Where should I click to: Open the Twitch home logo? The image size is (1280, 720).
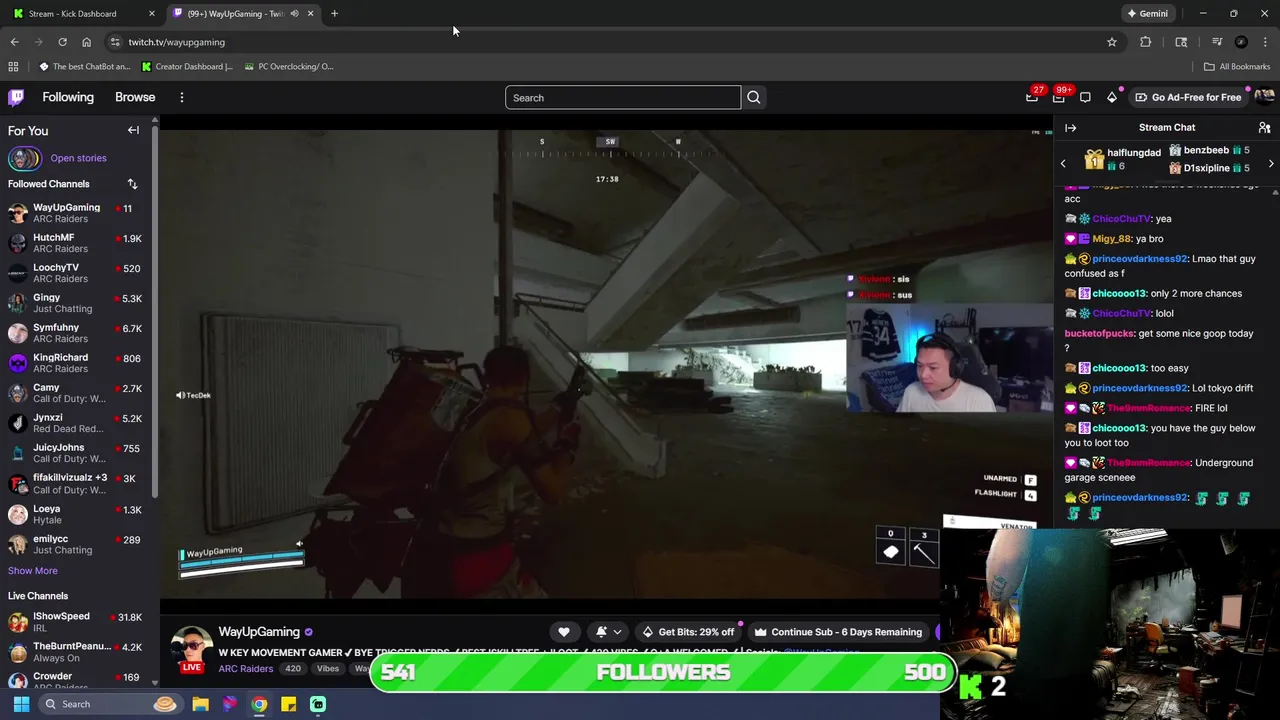(x=16, y=97)
